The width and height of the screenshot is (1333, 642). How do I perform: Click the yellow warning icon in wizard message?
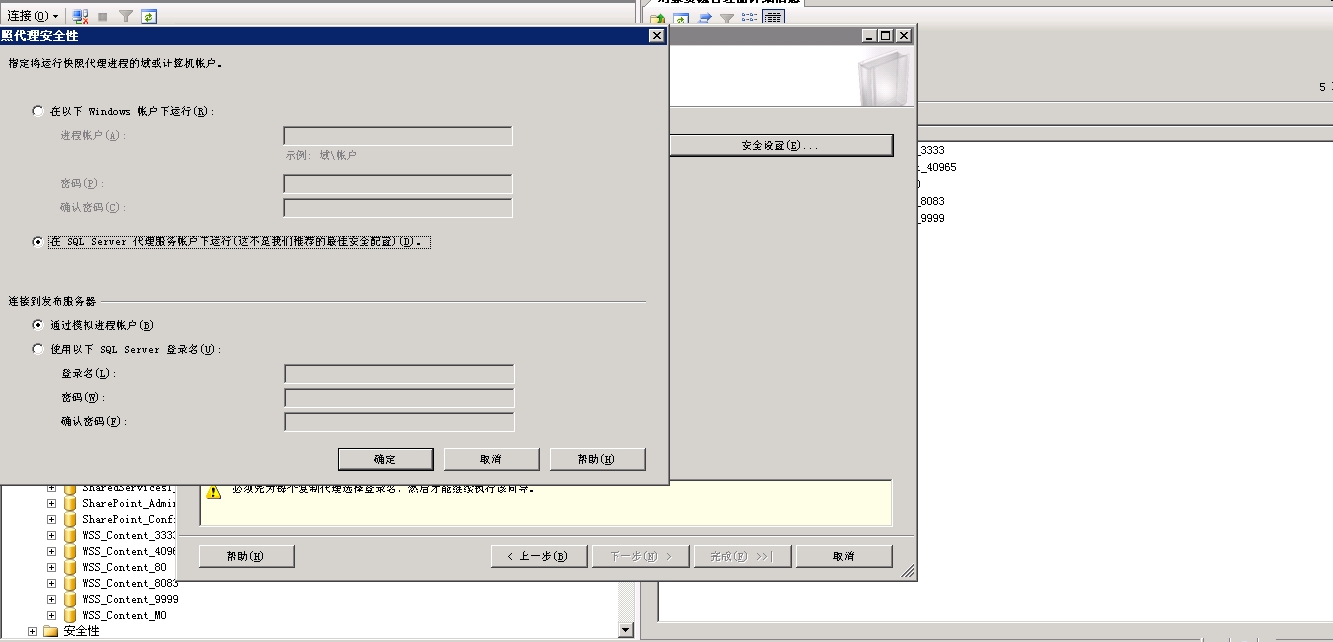pyautogui.click(x=214, y=491)
